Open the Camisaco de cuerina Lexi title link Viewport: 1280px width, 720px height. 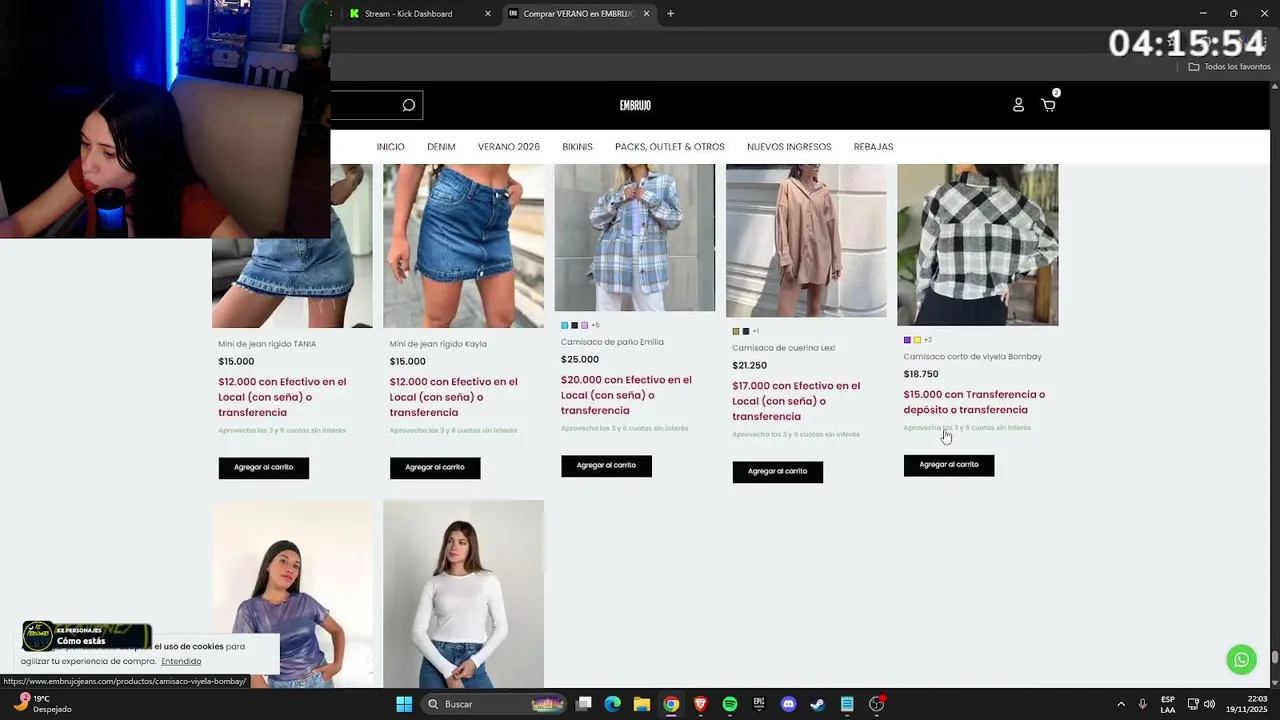783,348
